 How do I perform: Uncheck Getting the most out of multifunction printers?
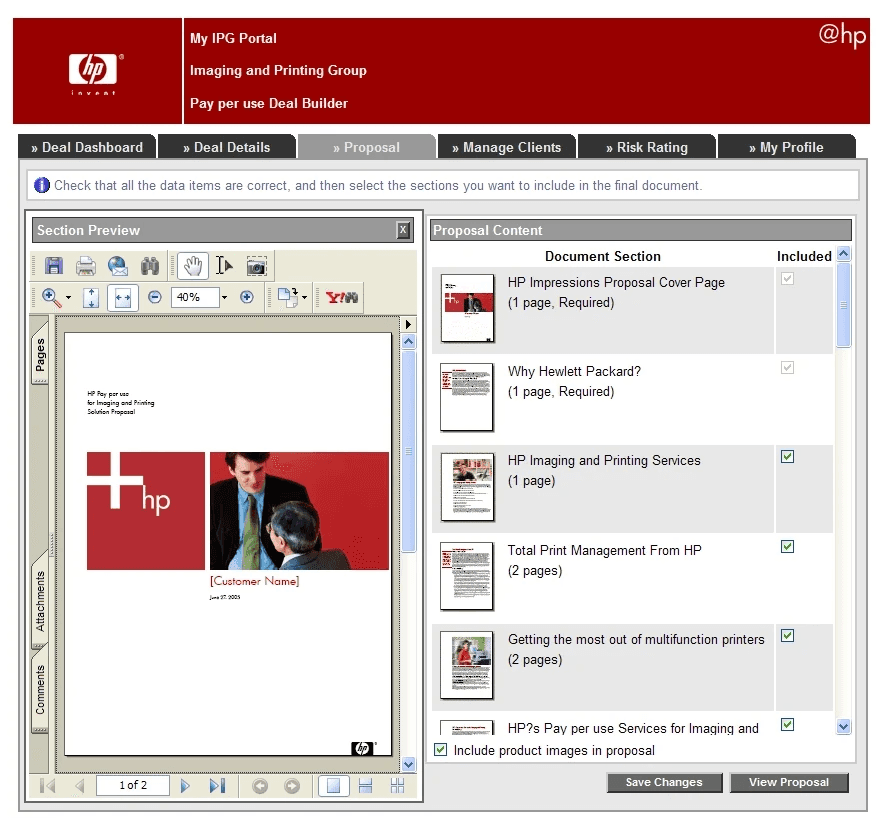(787, 636)
